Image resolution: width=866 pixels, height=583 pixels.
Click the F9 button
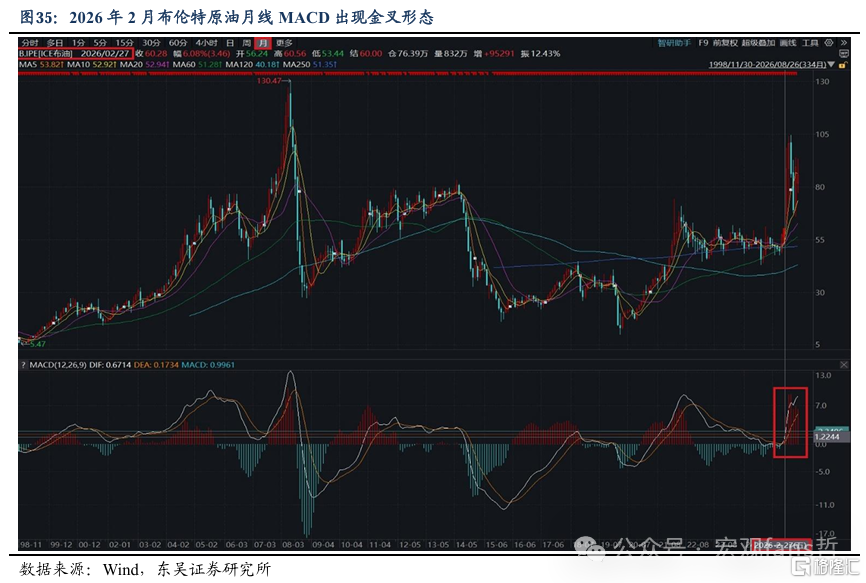tap(703, 43)
